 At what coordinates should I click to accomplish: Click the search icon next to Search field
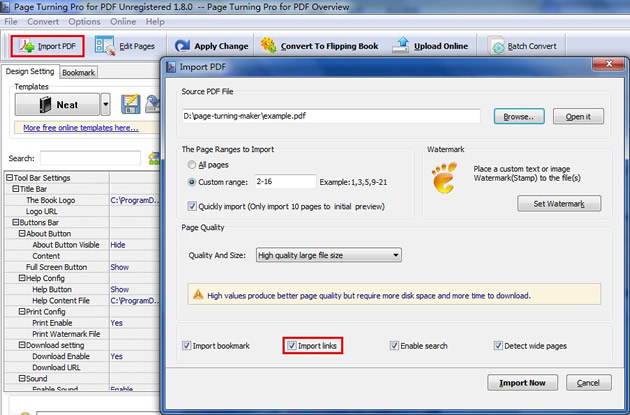[x=153, y=158]
